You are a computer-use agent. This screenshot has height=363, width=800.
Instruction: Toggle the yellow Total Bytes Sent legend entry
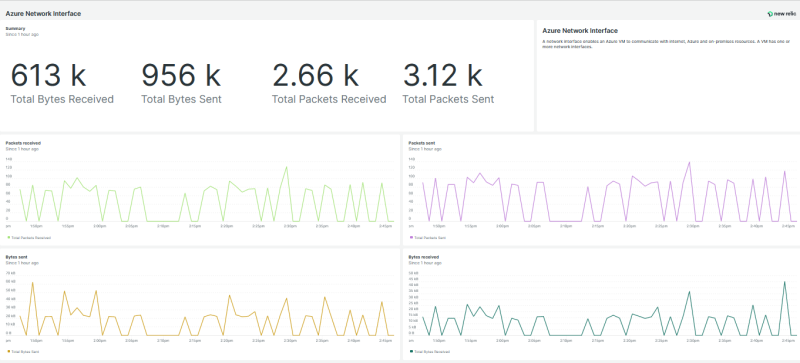[23, 352]
